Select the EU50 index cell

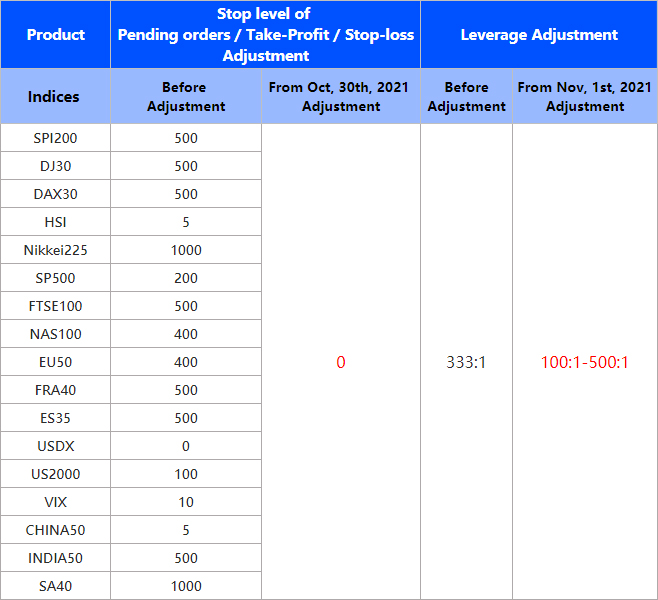[x=55, y=362]
